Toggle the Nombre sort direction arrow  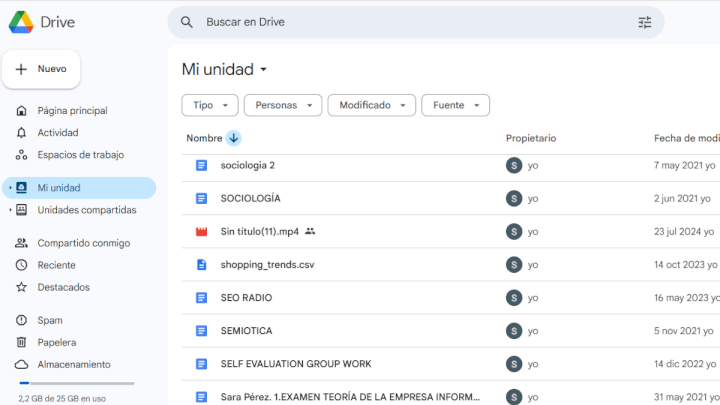[x=233, y=138]
